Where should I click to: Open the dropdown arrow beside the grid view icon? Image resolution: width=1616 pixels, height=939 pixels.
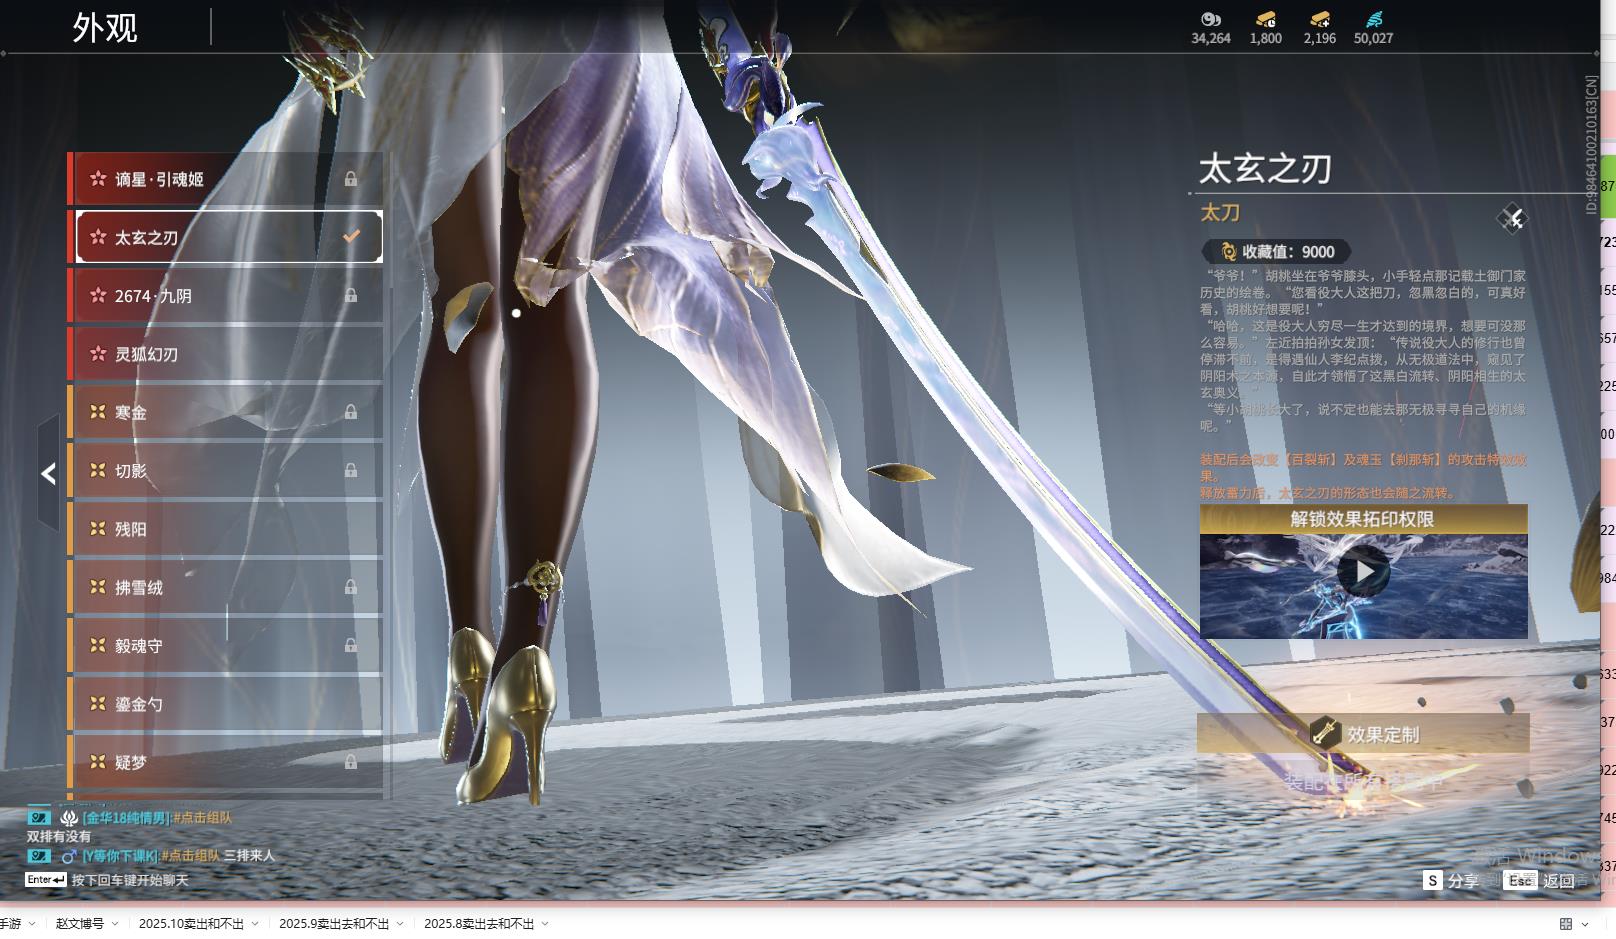(x=1585, y=924)
